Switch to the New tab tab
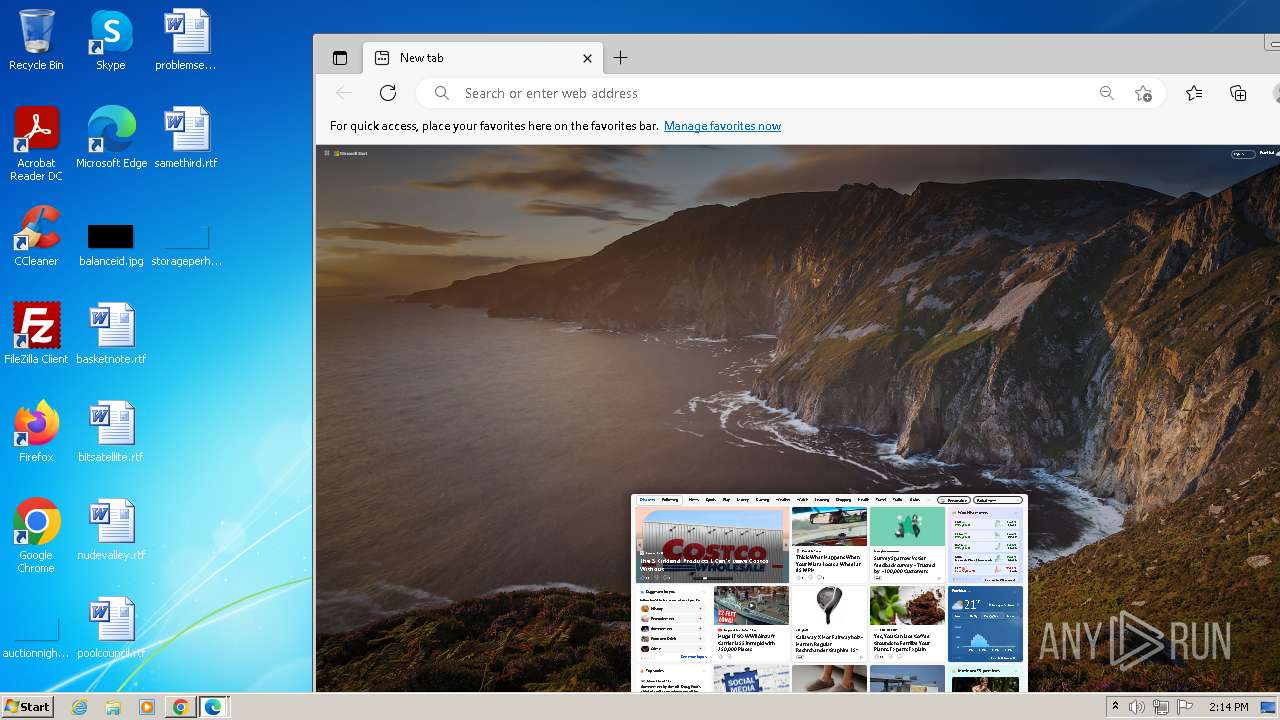Screen dimensions: 1280x720 [484, 58]
